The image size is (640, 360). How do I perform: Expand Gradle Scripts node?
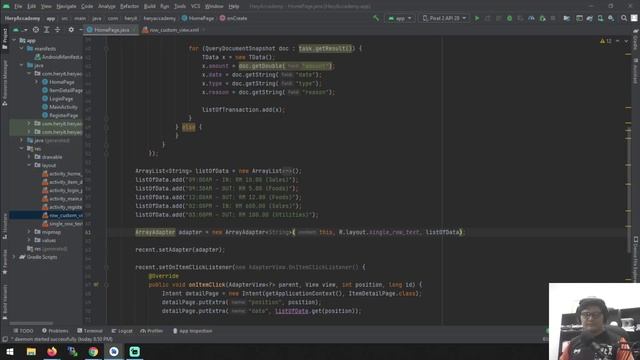point(14,257)
